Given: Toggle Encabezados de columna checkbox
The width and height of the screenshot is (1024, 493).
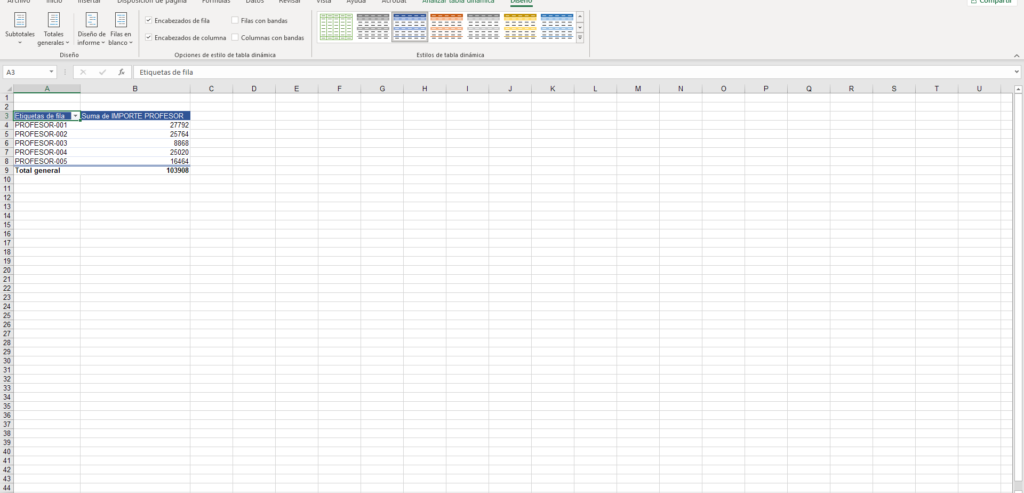Looking at the screenshot, I should point(149,38).
